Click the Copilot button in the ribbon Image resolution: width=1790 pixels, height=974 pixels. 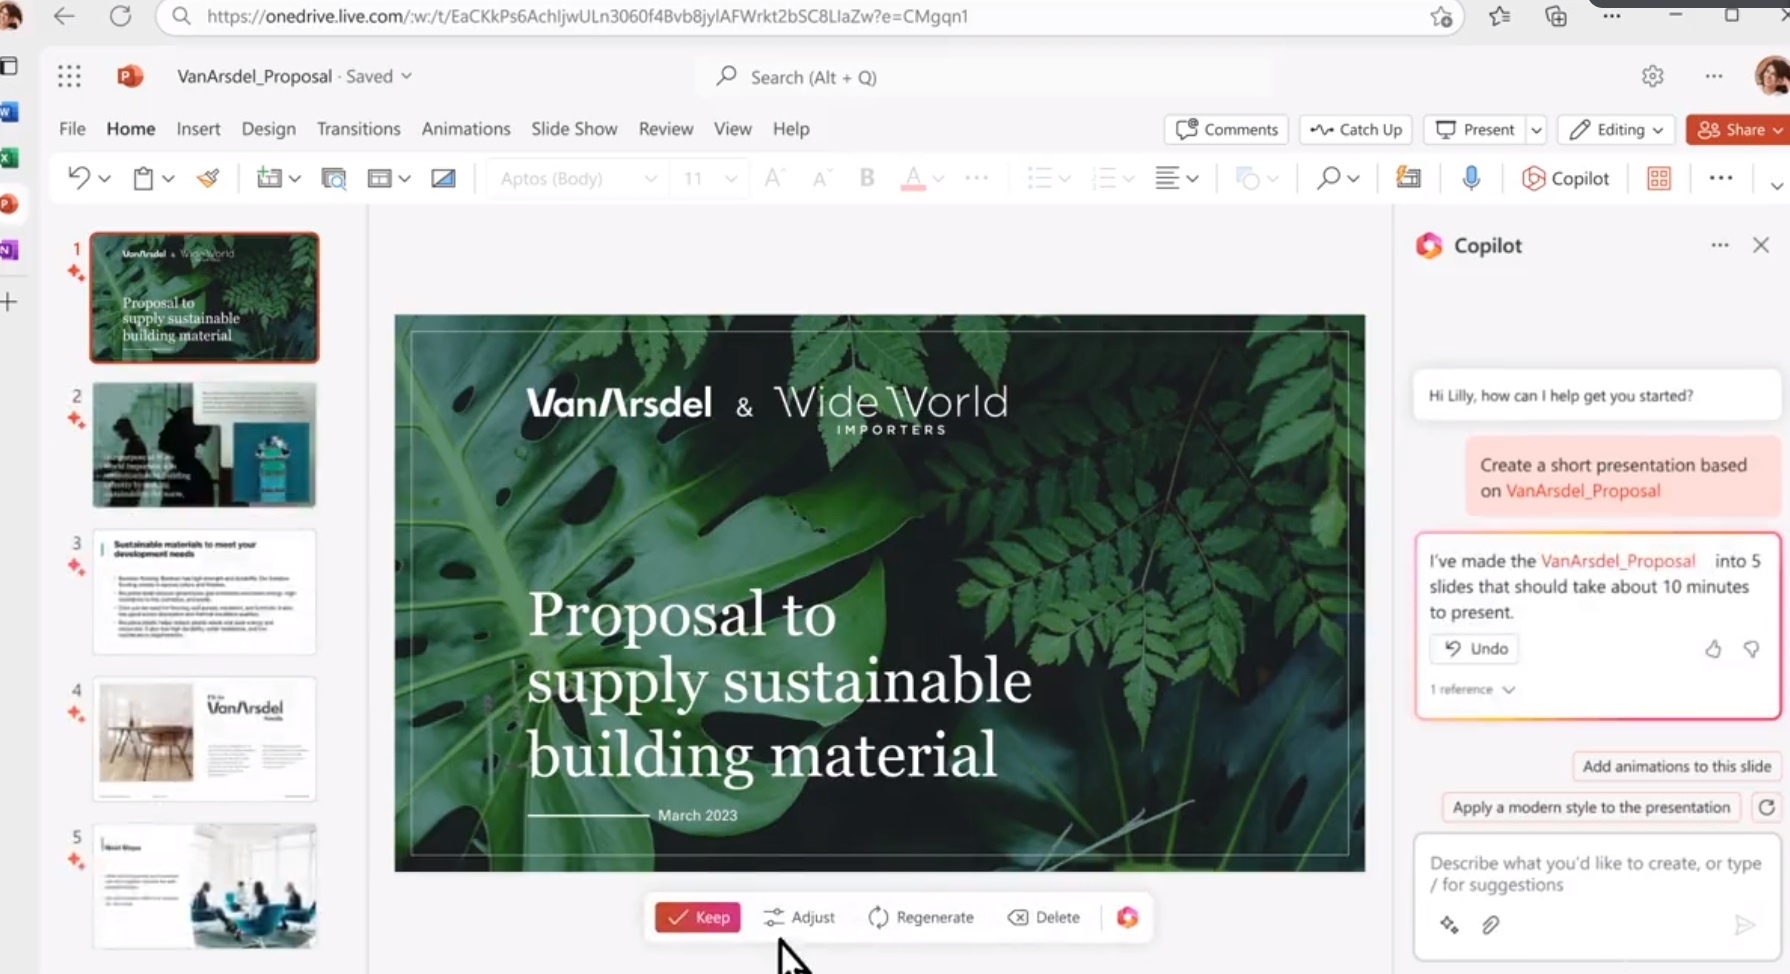point(1565,178)
